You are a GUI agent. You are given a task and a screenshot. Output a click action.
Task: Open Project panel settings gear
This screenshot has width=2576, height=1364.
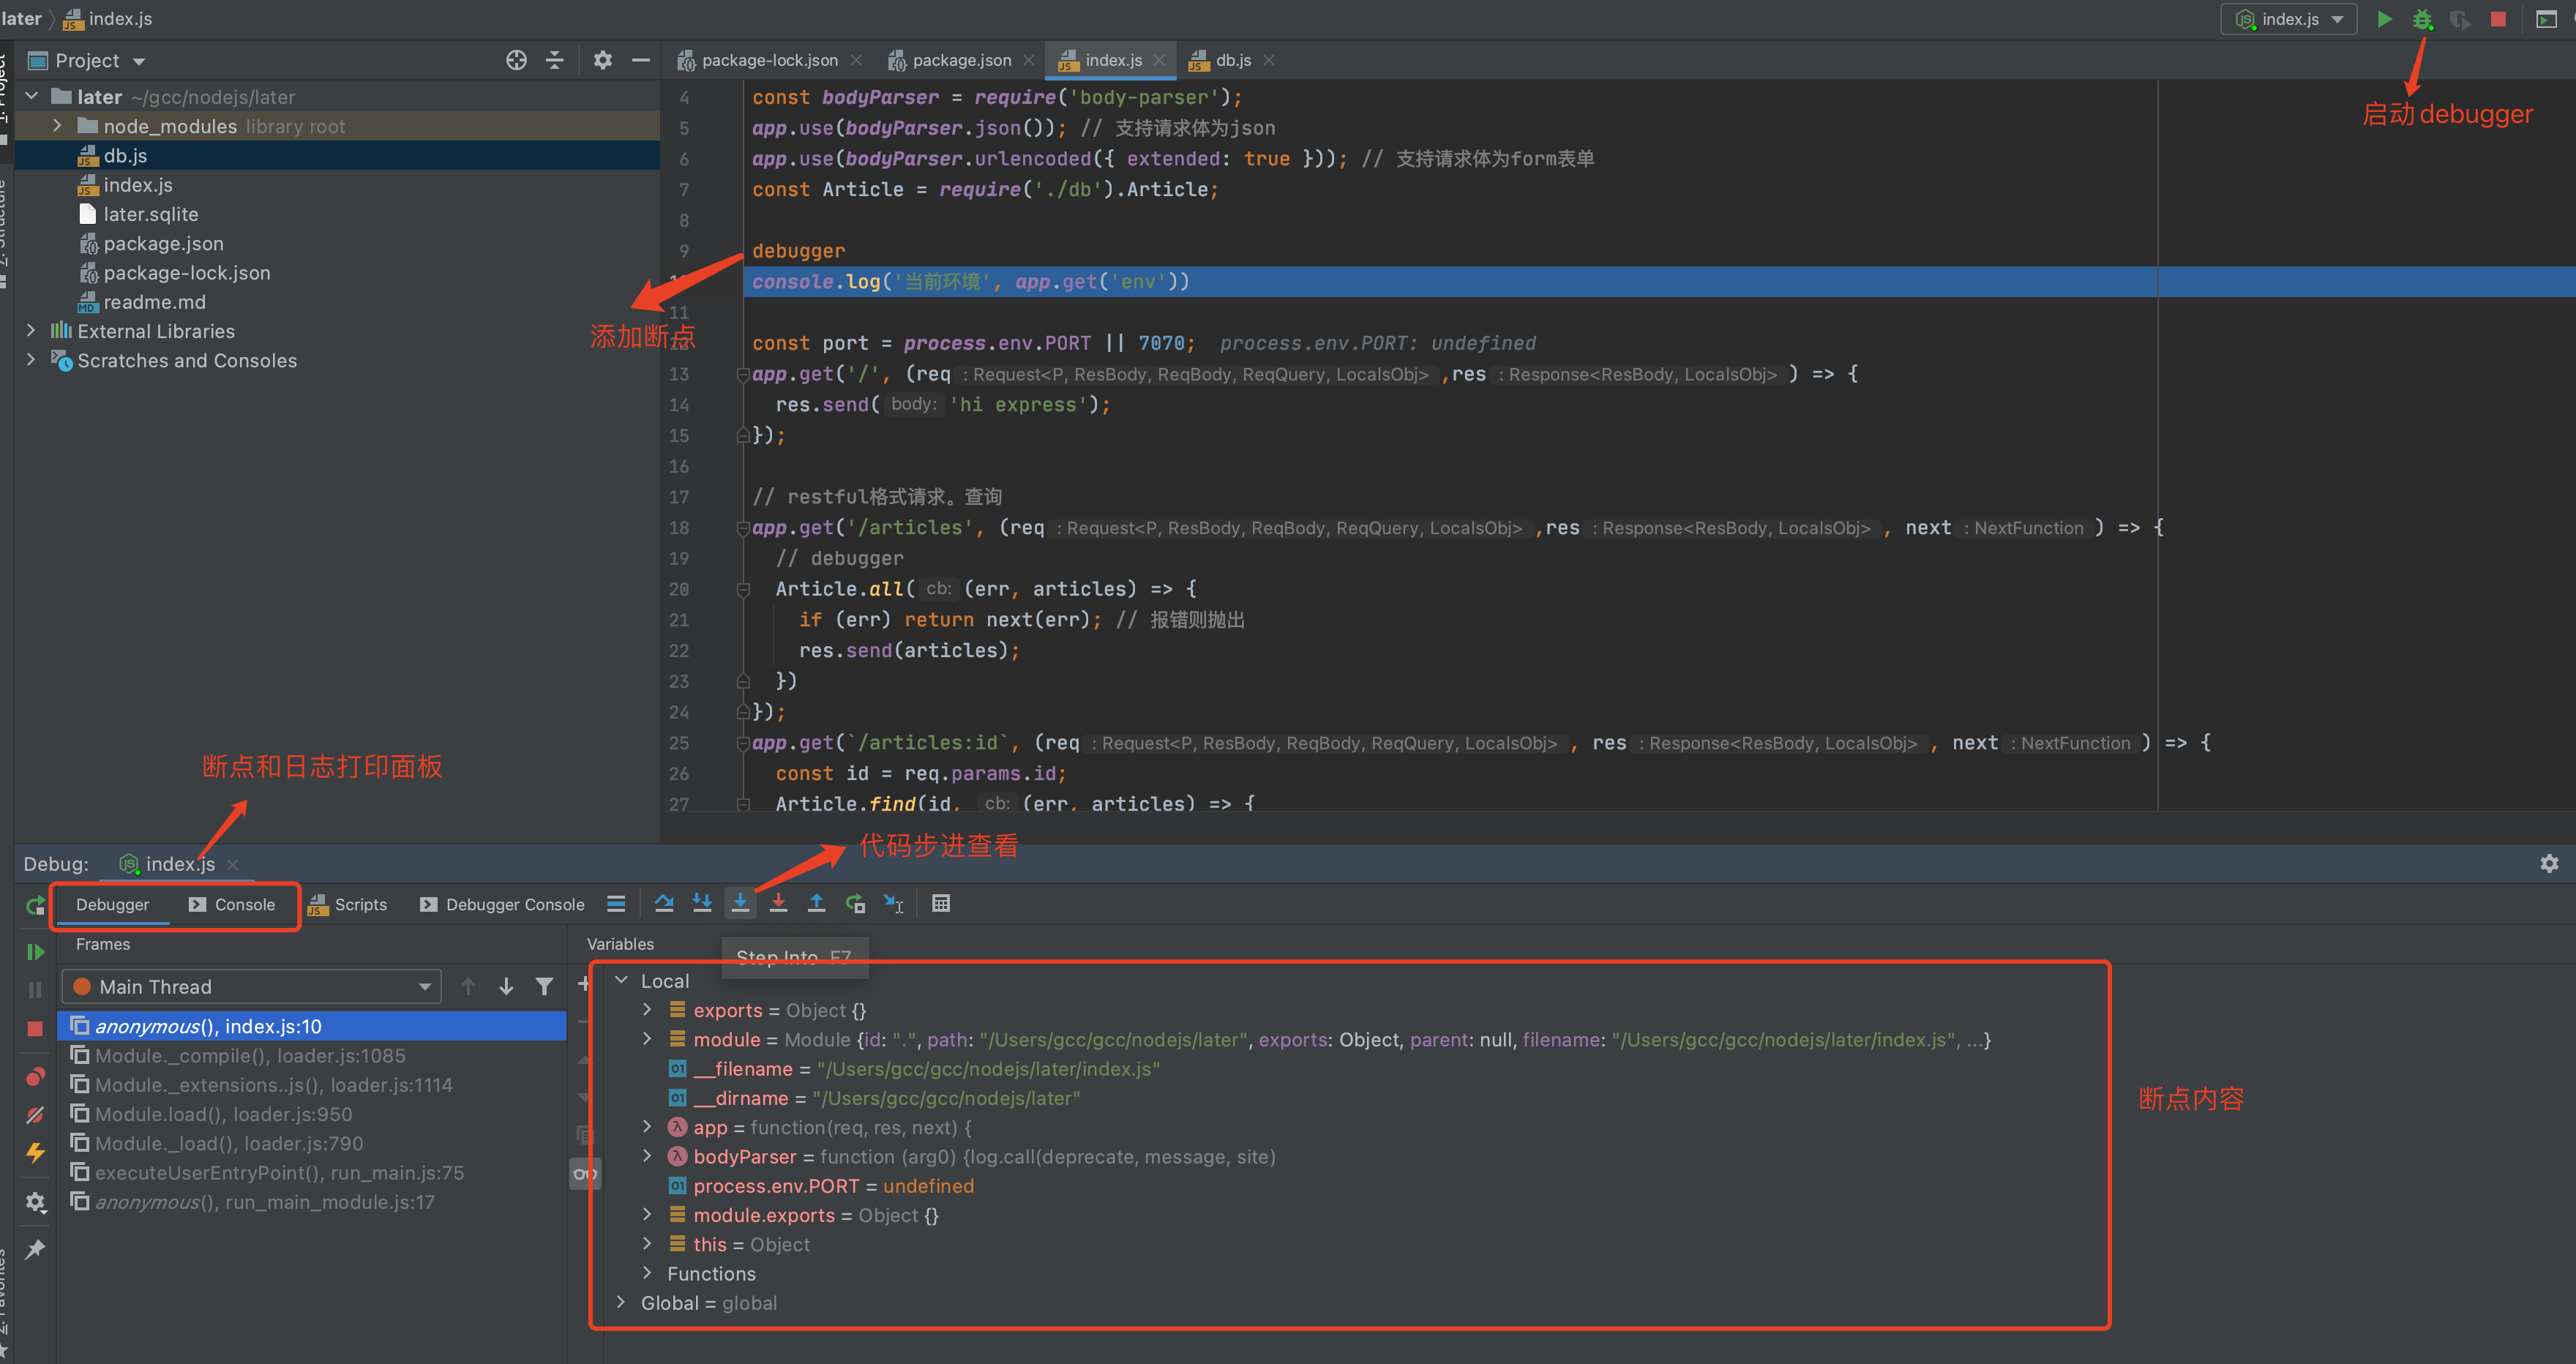click(602, 60)
